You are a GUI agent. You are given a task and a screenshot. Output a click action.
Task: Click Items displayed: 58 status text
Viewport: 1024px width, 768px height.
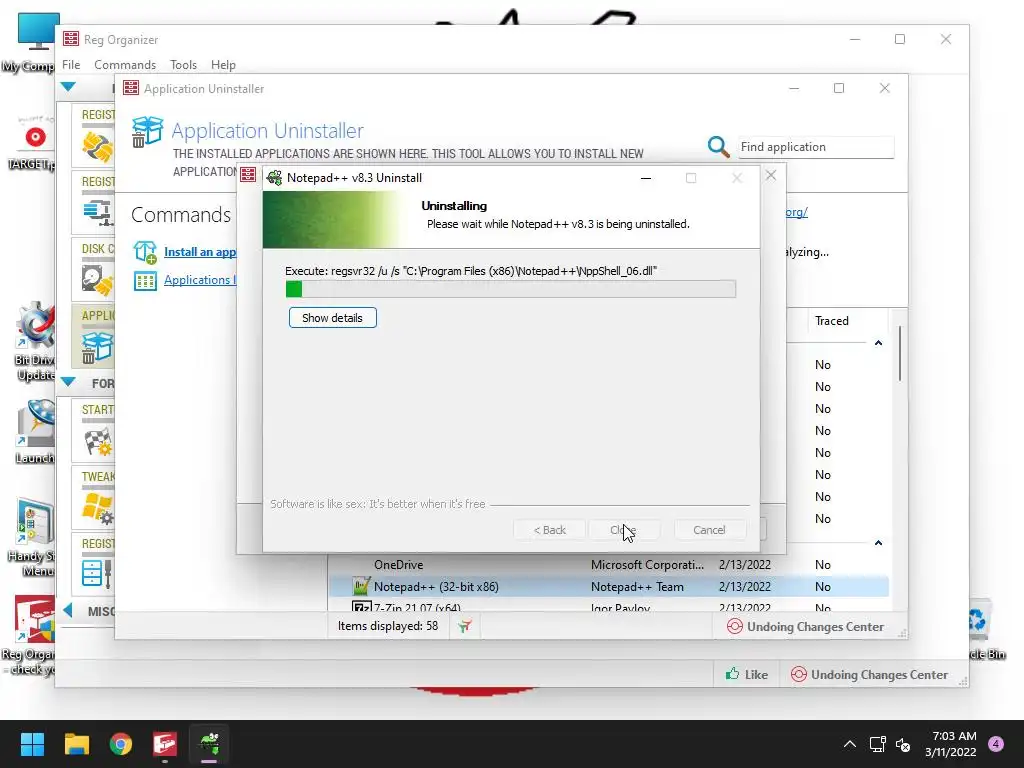click(388, 626)
